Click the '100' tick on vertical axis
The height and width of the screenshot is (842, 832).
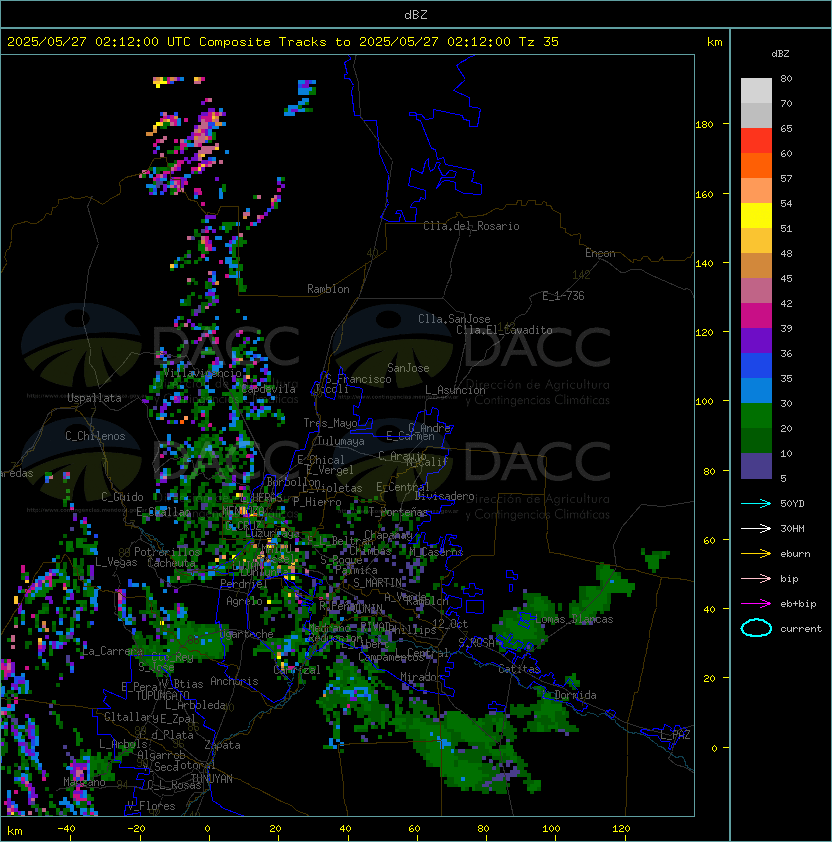(704, 402)
